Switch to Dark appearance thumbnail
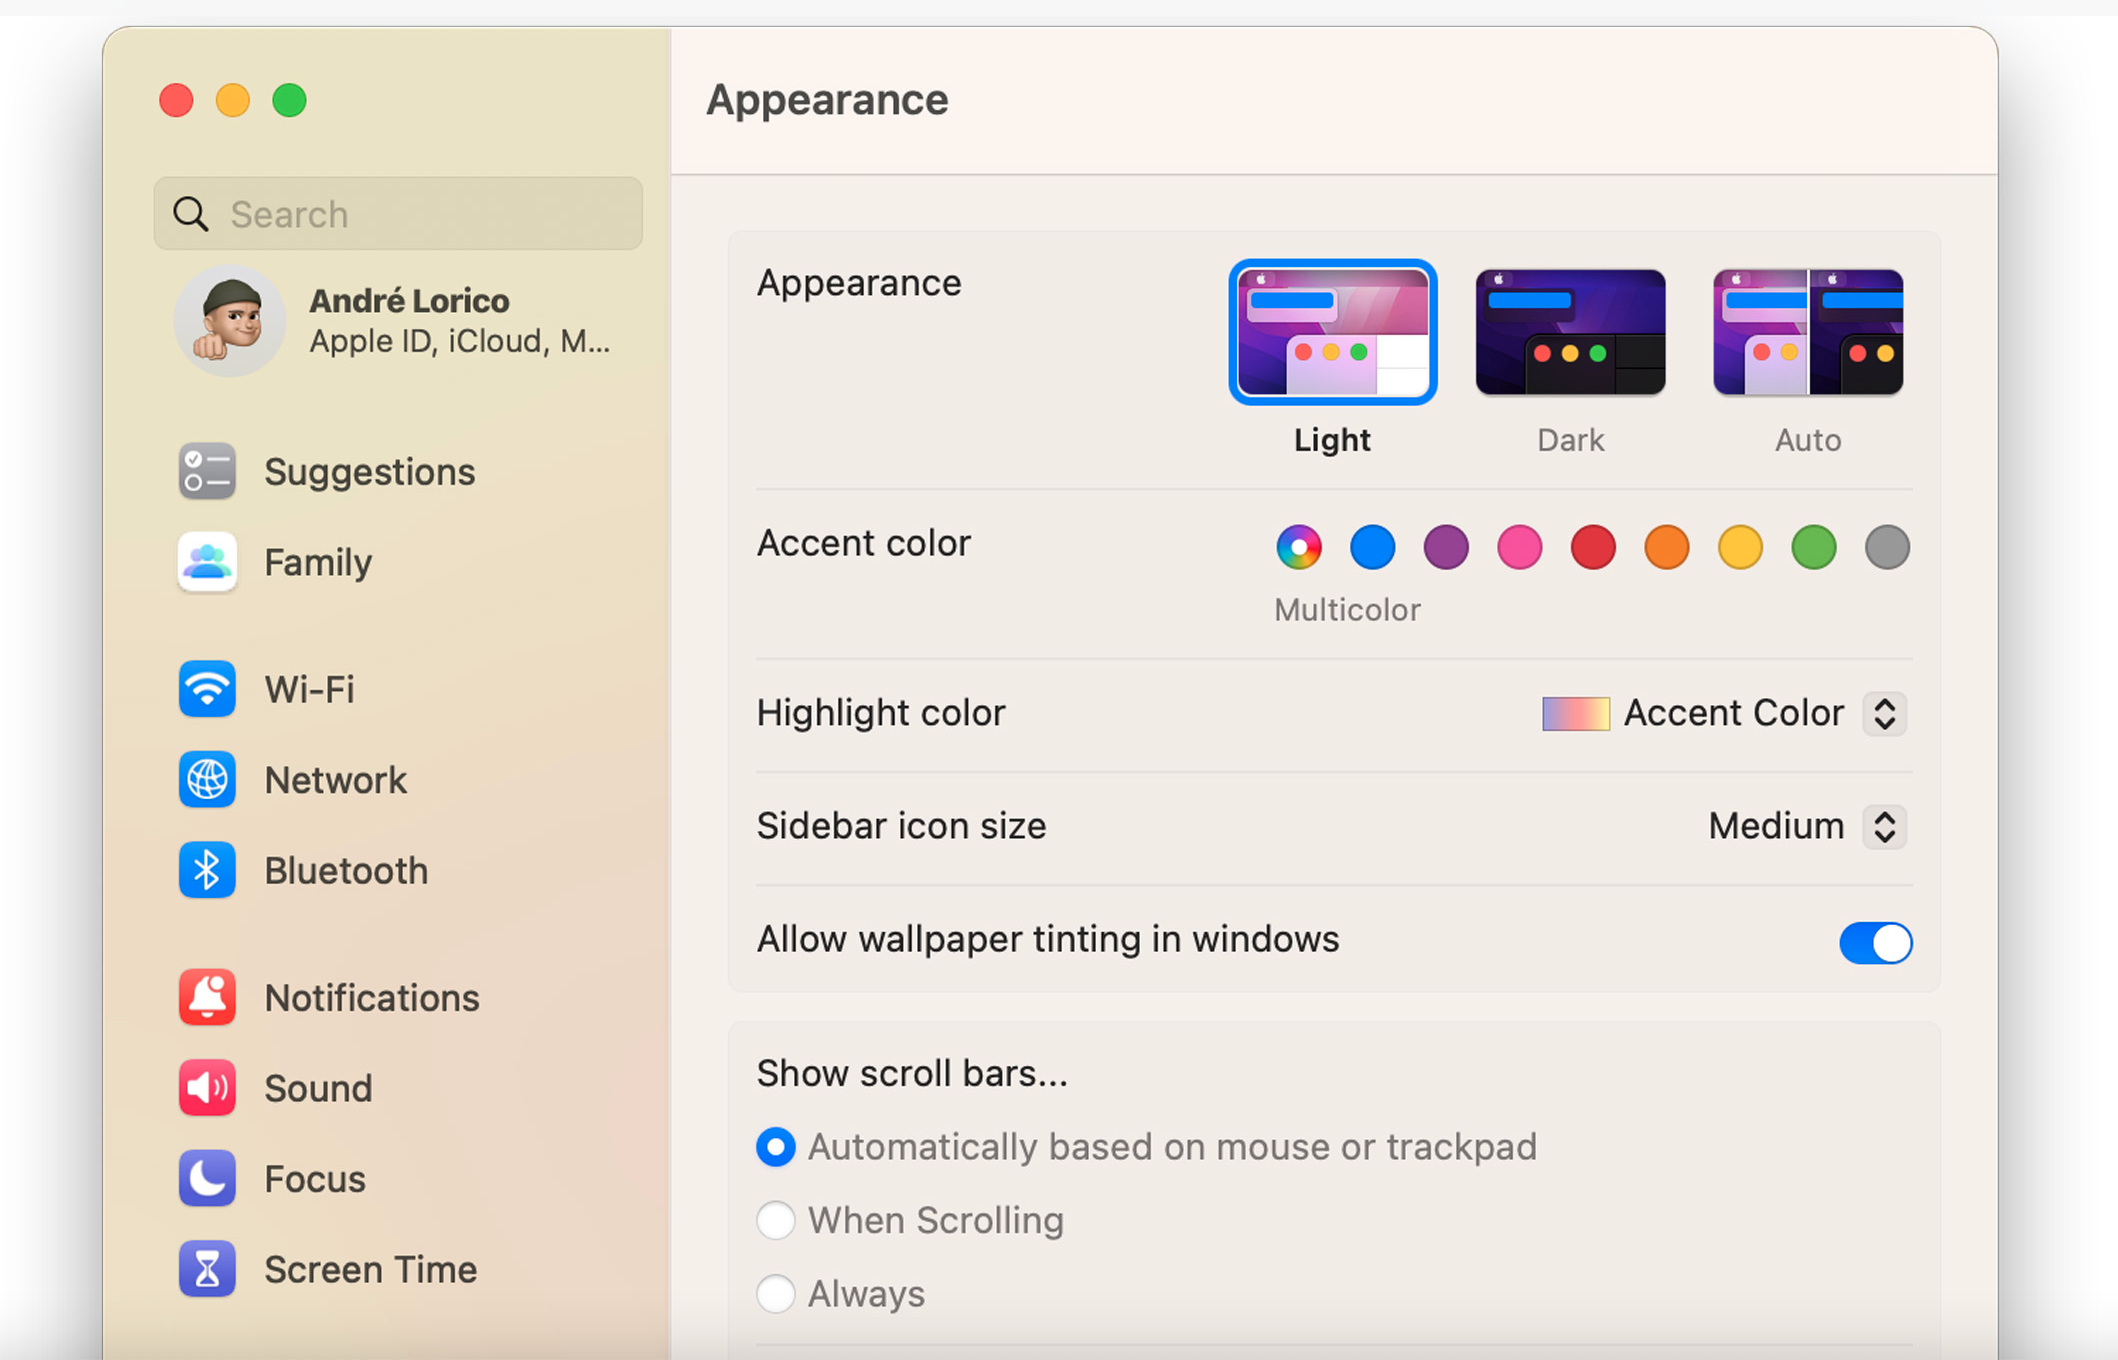Viewport: 2118px width, 1360px height. 1570,333
